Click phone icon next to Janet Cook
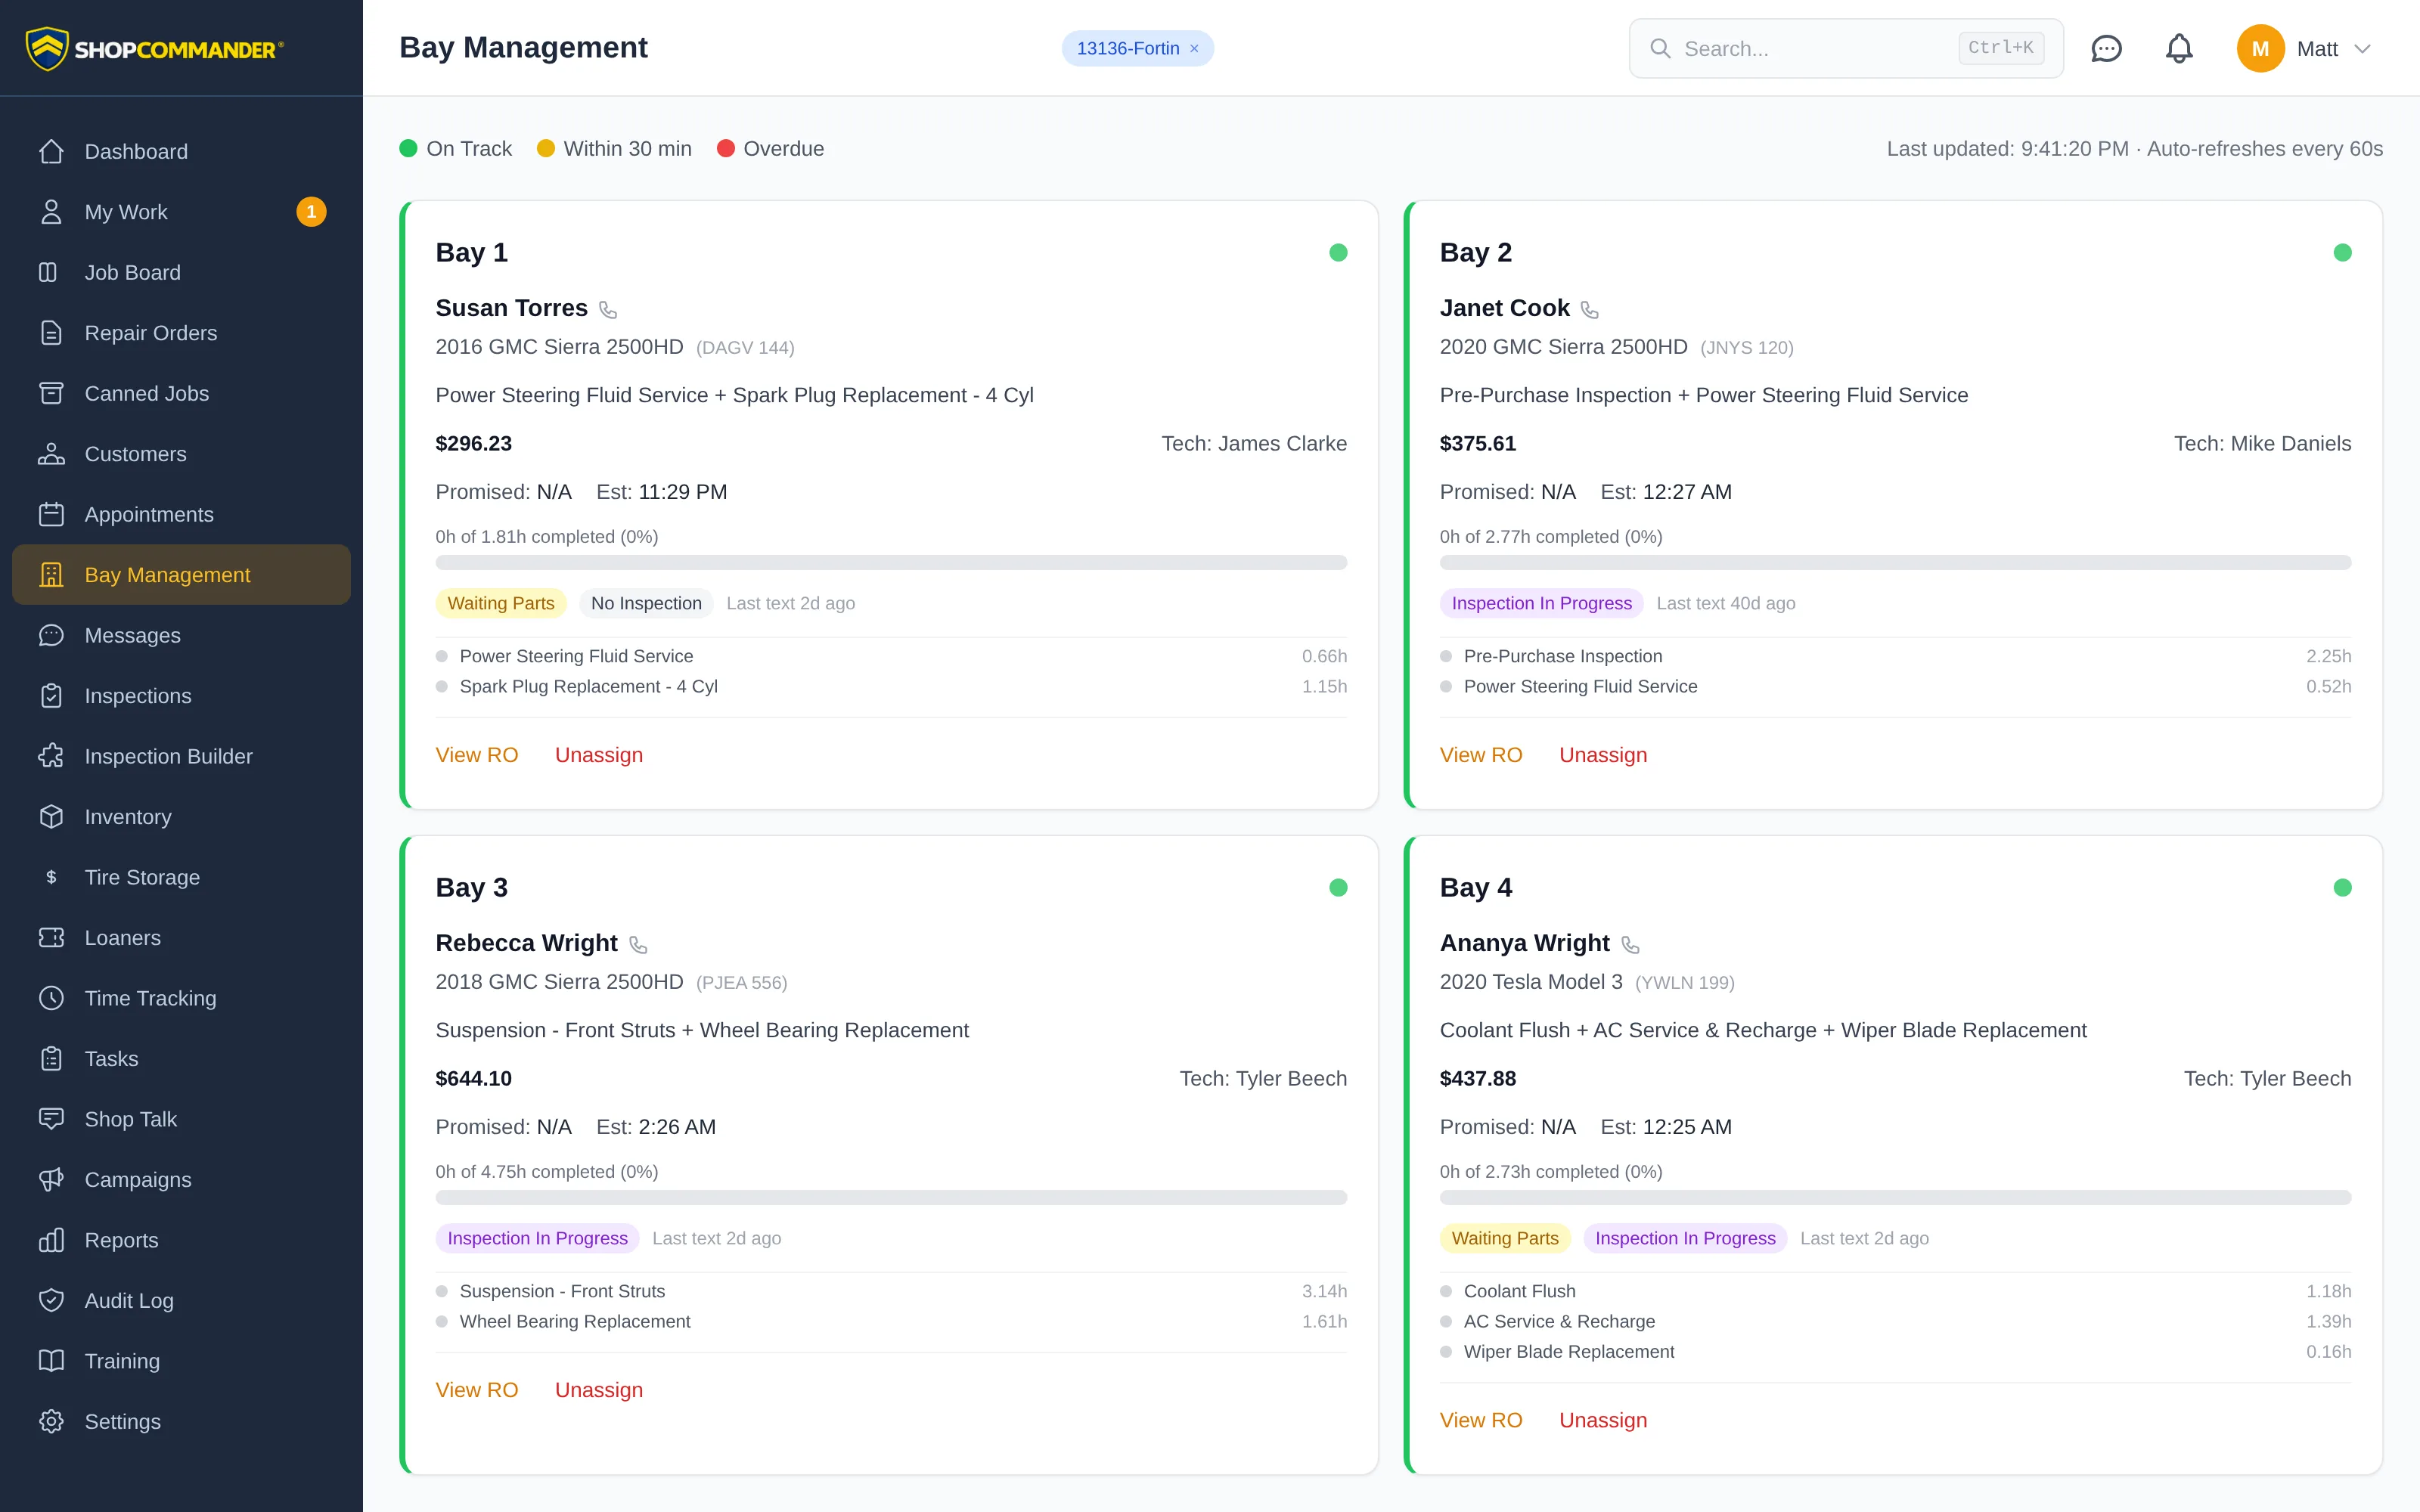The image size is (2420, 1512). 1590,310
